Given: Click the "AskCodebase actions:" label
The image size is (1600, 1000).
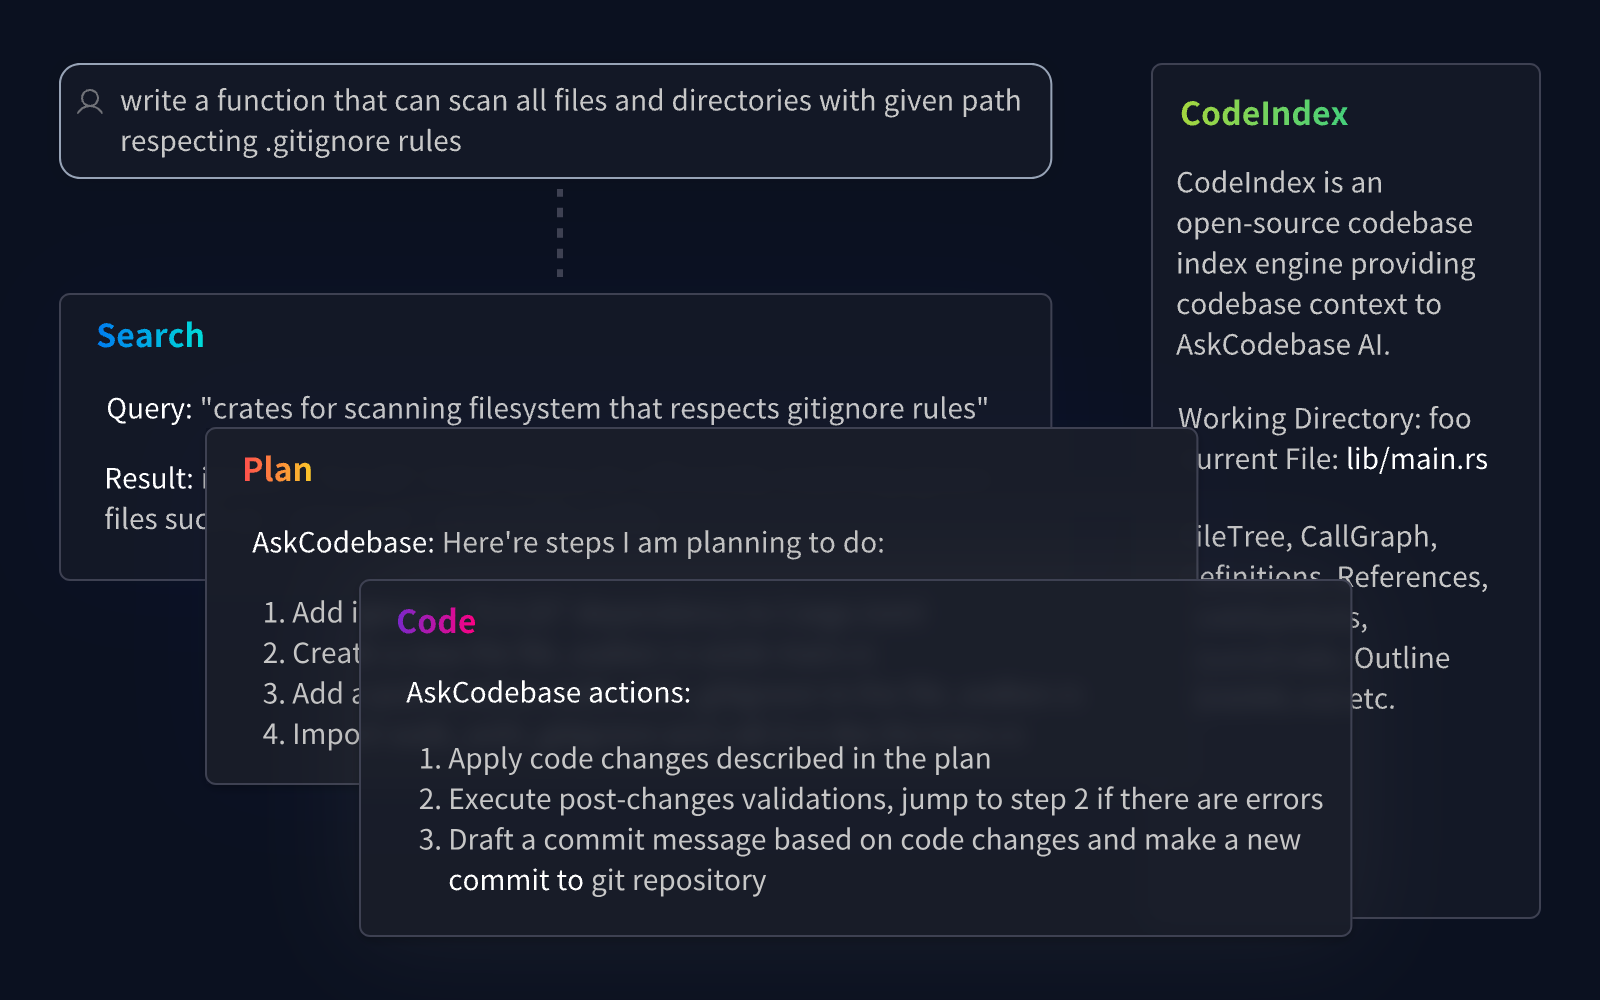Looking at the screenshot, I should tap(548, 693).
